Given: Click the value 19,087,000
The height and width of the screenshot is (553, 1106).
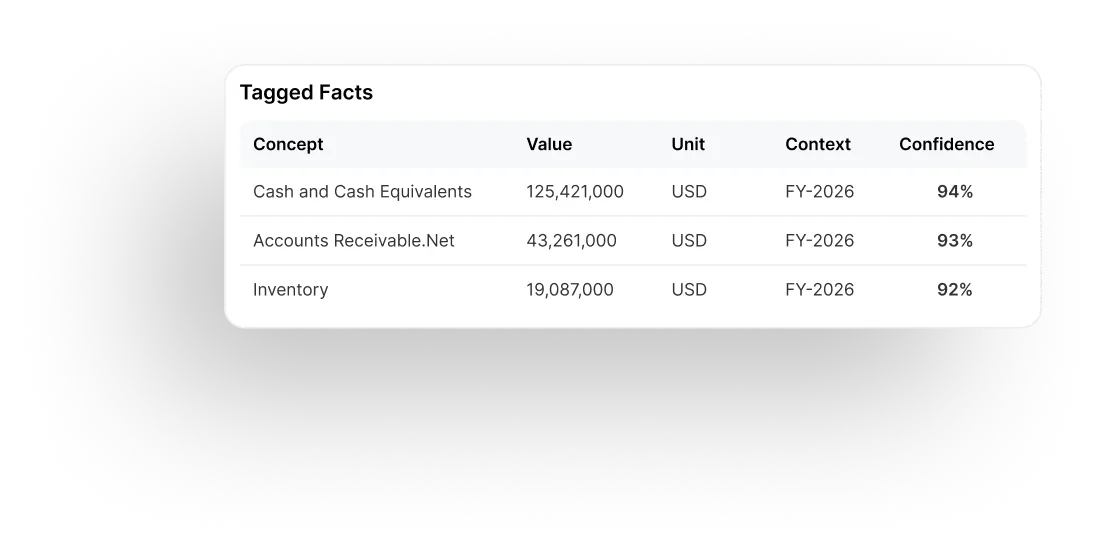Looking at the screenshot, I should click(x=570, y=290).
